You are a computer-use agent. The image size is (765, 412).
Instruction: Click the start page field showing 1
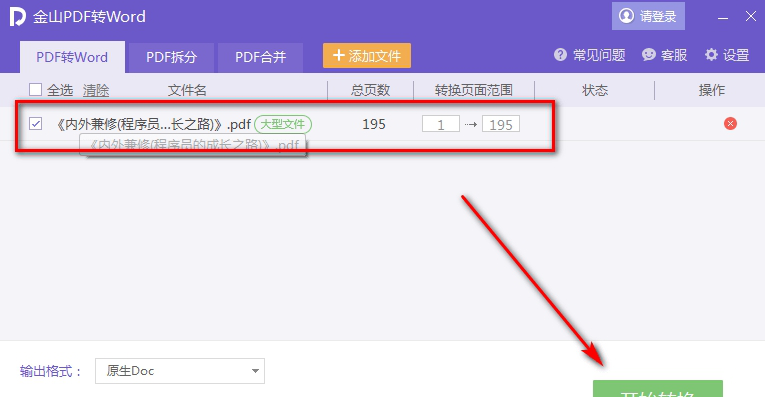[x=441, y=124]
